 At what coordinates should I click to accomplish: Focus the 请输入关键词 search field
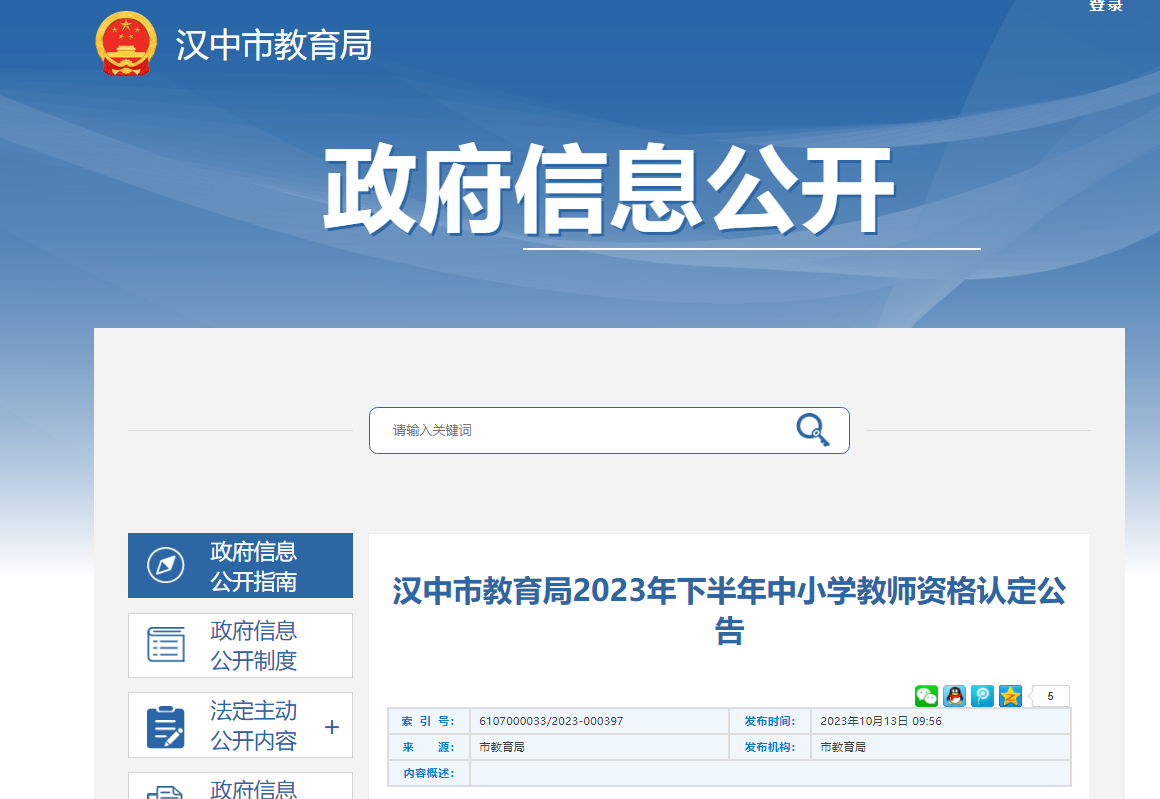coord(580,430)
